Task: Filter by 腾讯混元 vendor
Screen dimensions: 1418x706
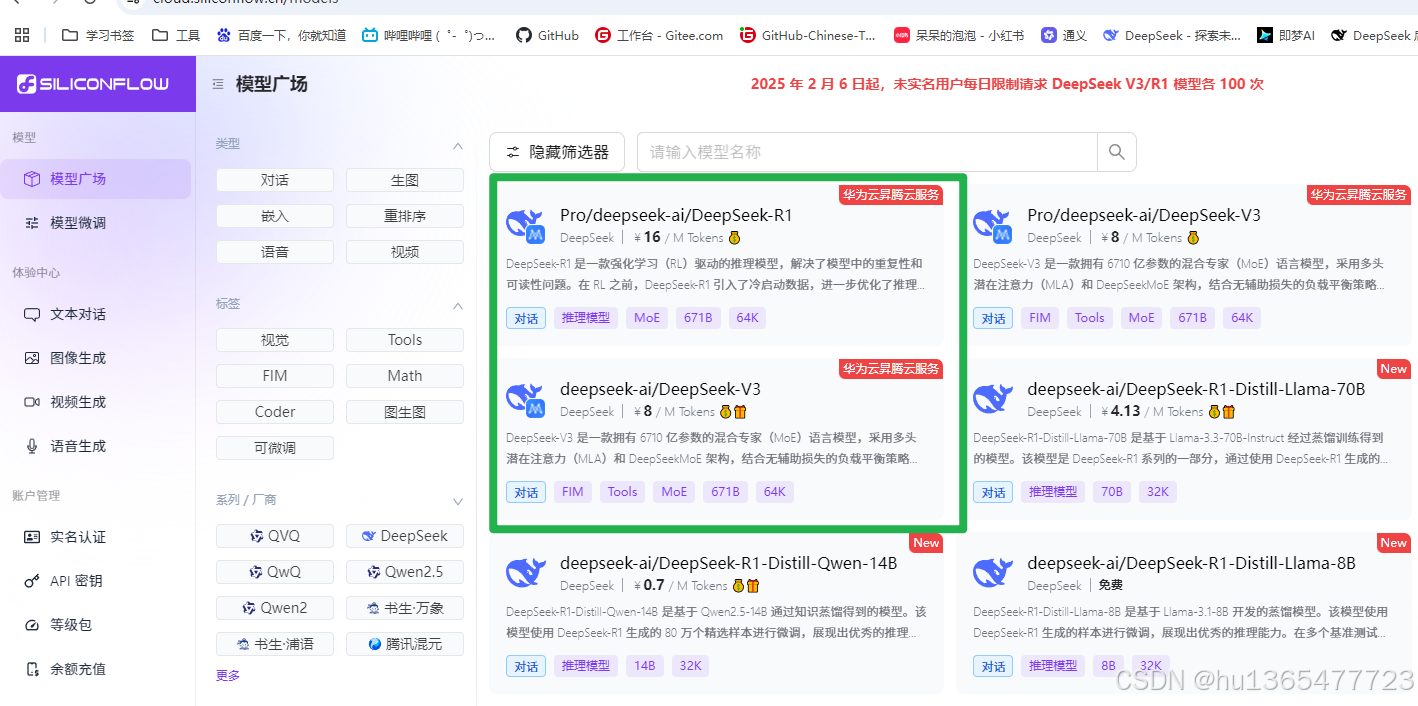Action: [405, 644]
